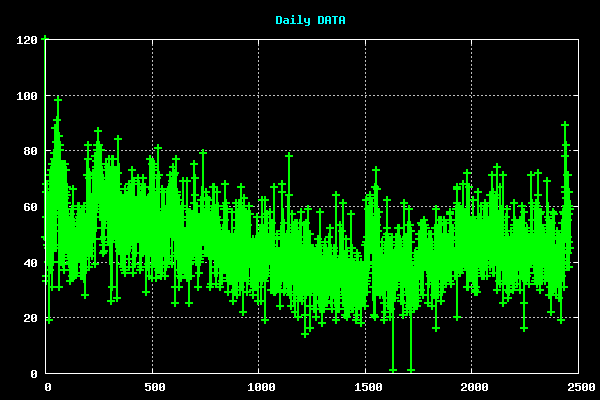Pick the 1500 x-axis tick label
This screenshot has width=600, height=400.
(x=366, y=387)
